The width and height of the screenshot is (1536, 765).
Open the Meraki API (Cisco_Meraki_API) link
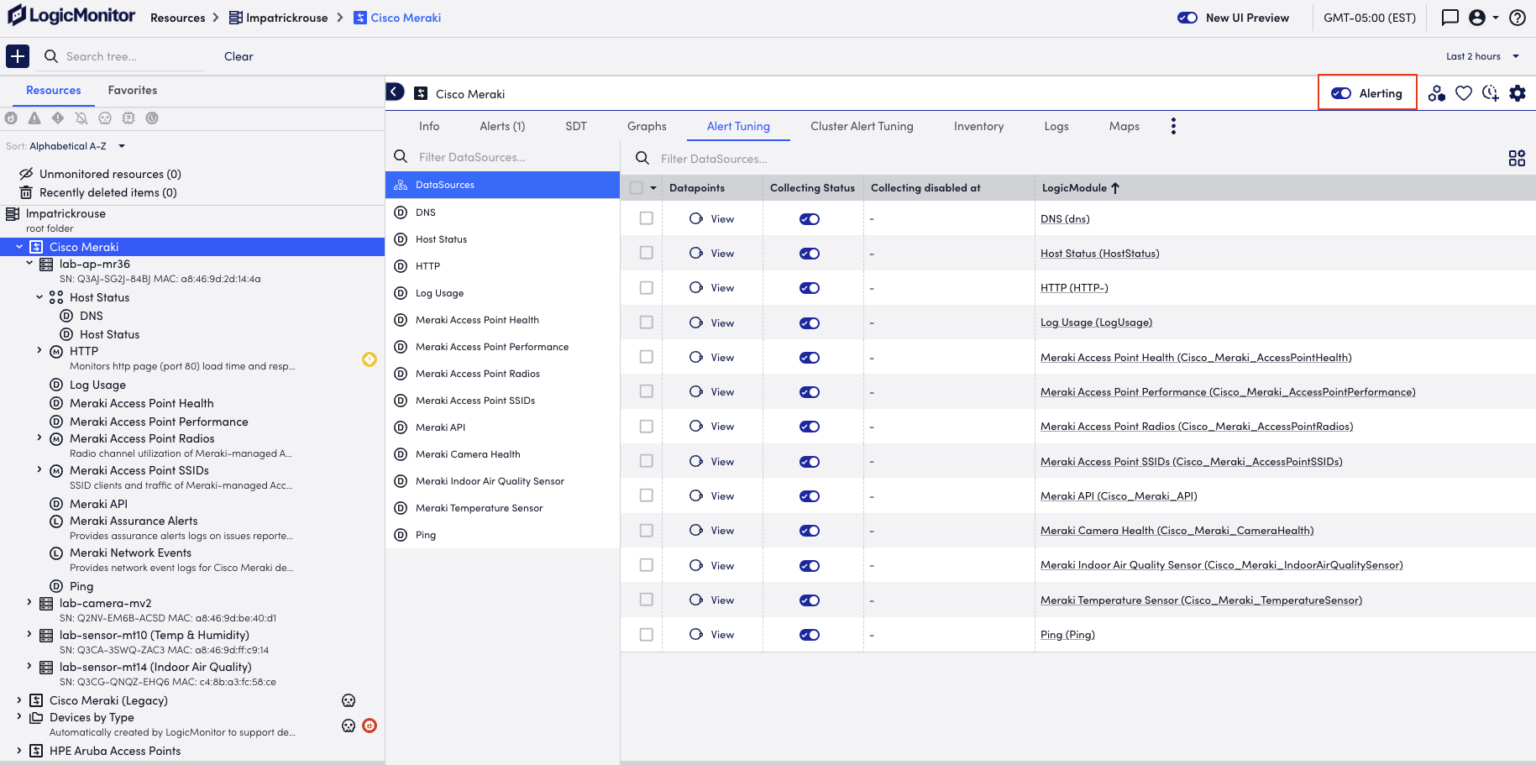tap(1118, 495)
